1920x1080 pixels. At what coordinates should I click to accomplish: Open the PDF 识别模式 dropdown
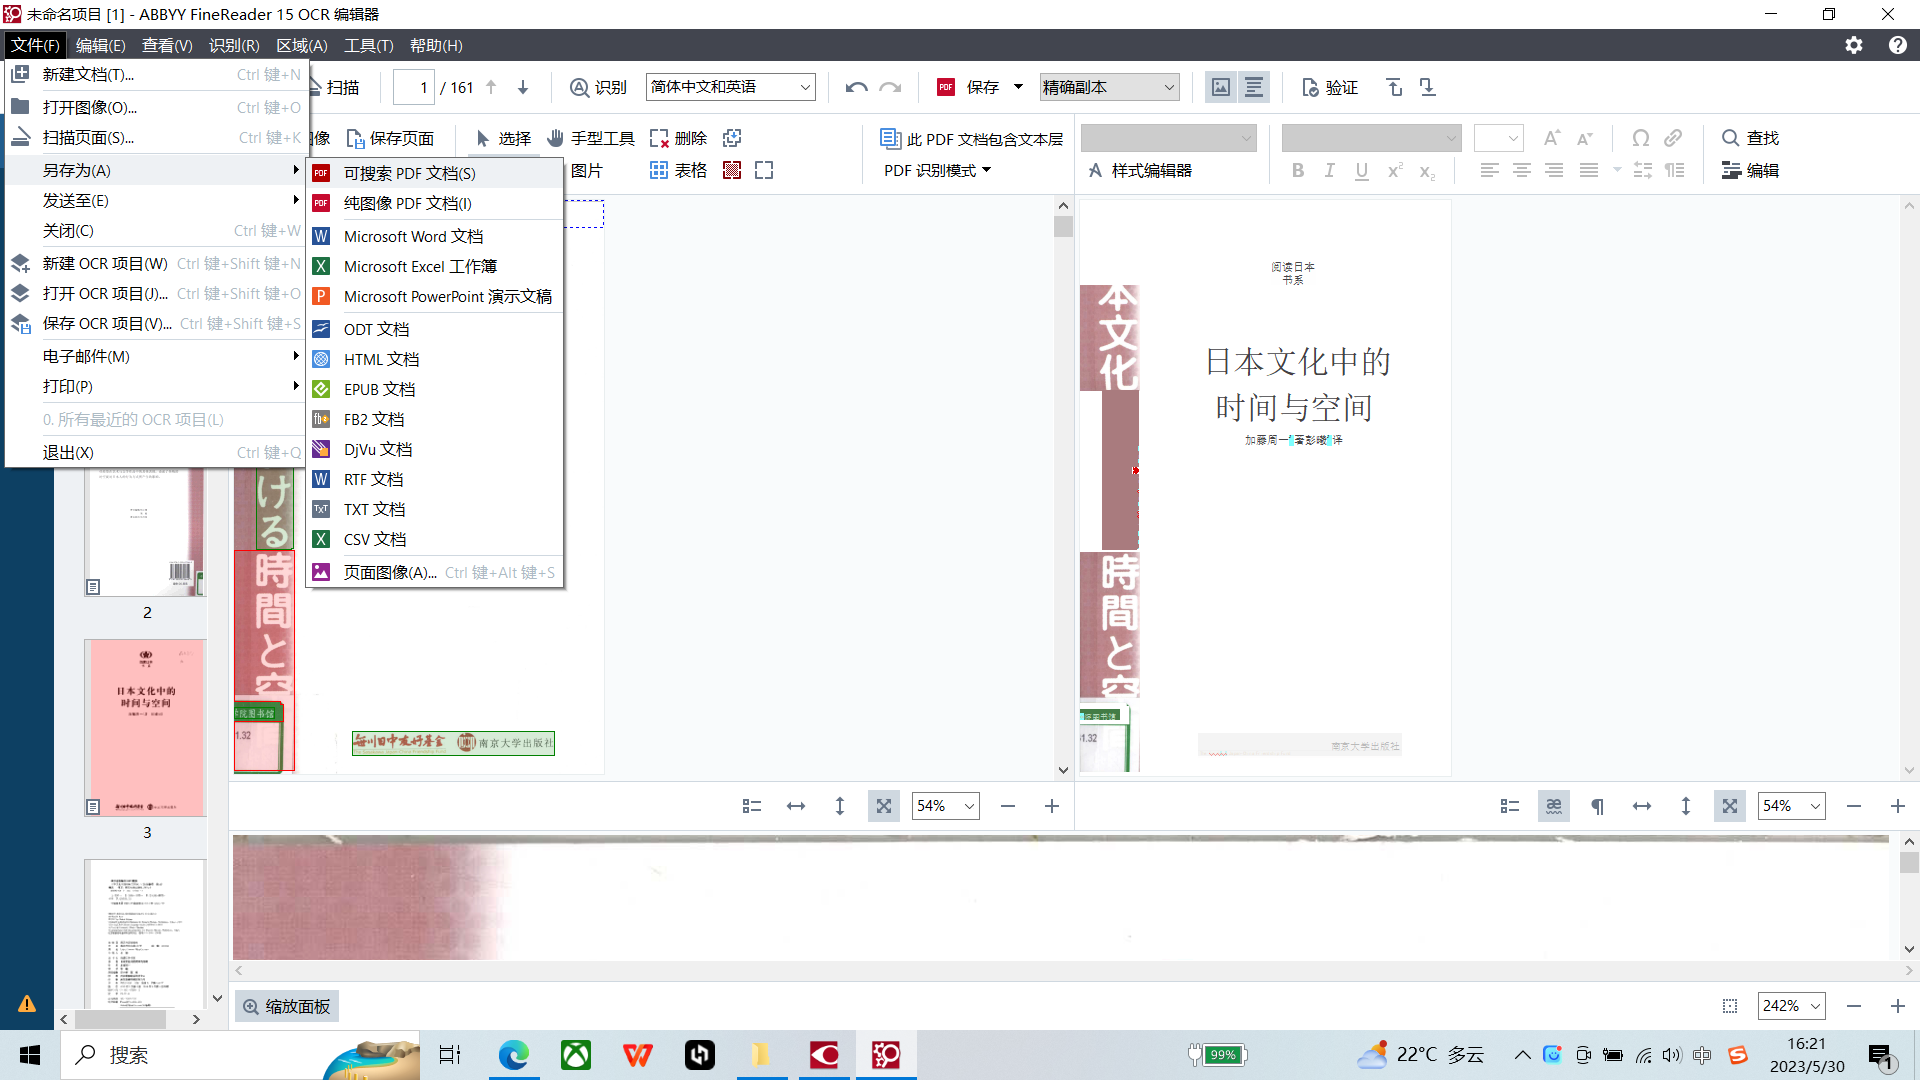(x=937, y=170)
